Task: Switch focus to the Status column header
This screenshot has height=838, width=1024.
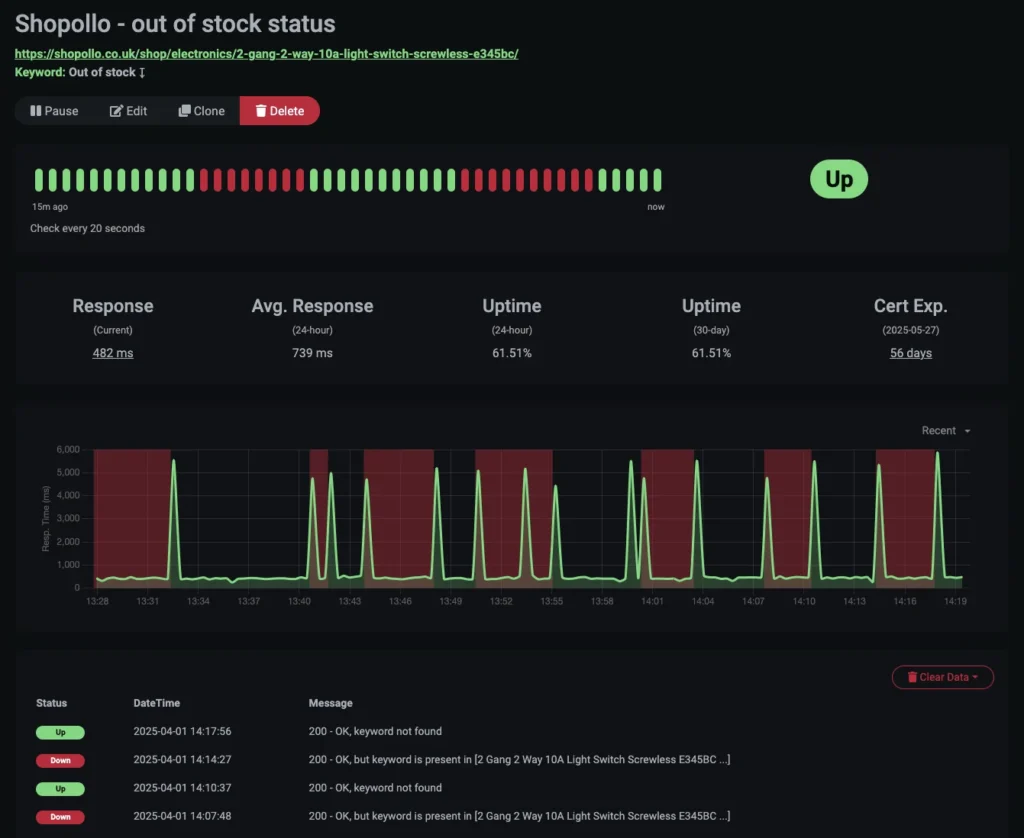Action: [x=51, y=703]
